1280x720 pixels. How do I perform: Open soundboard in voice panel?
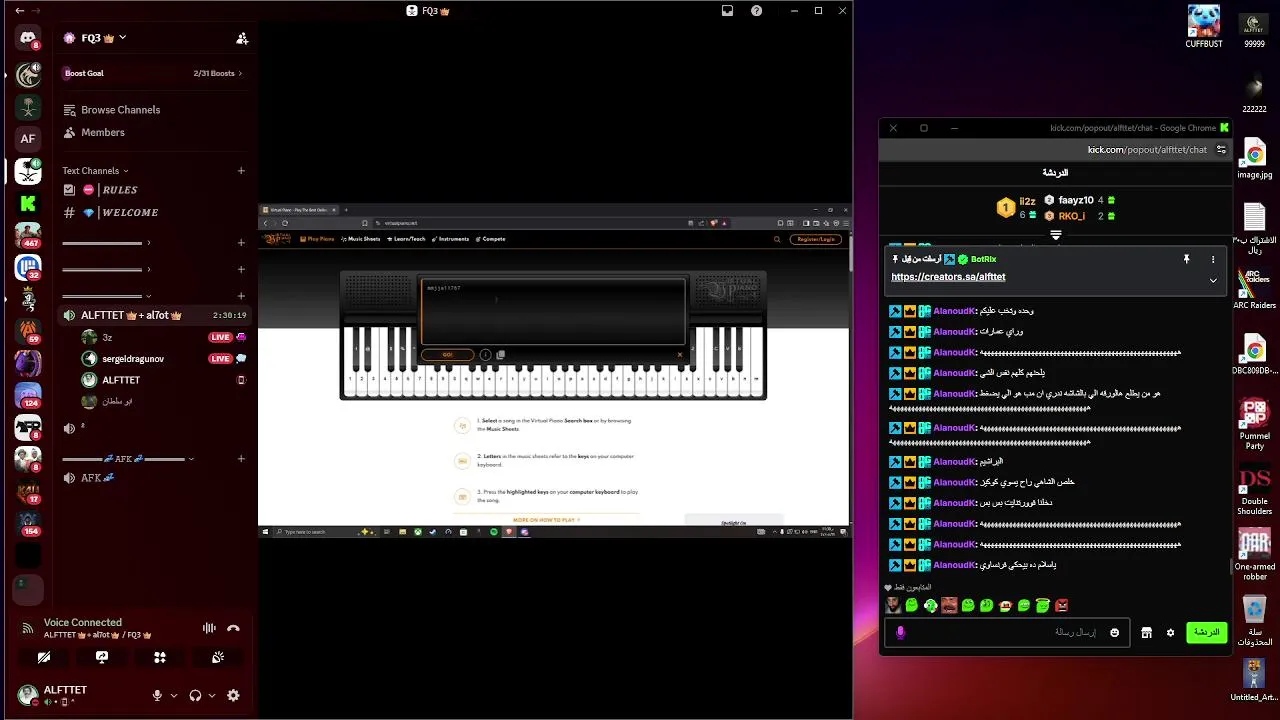click(x=218, y=657)
